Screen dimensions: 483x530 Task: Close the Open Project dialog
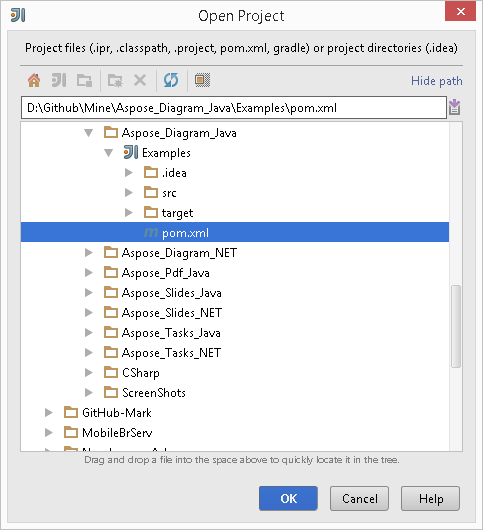coord(460,12)
